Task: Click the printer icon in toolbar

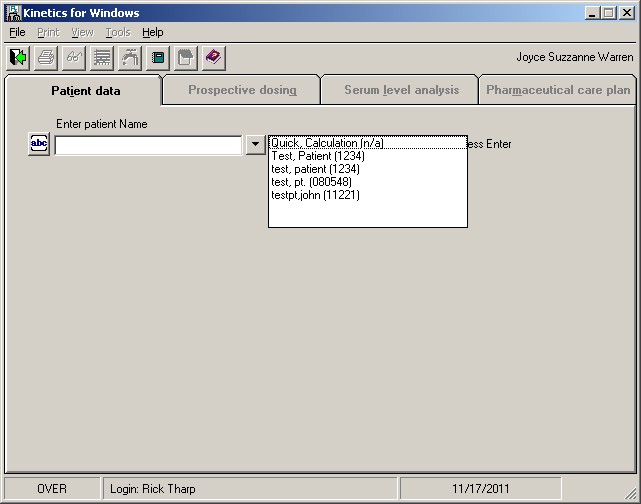Action: (46, 58)
